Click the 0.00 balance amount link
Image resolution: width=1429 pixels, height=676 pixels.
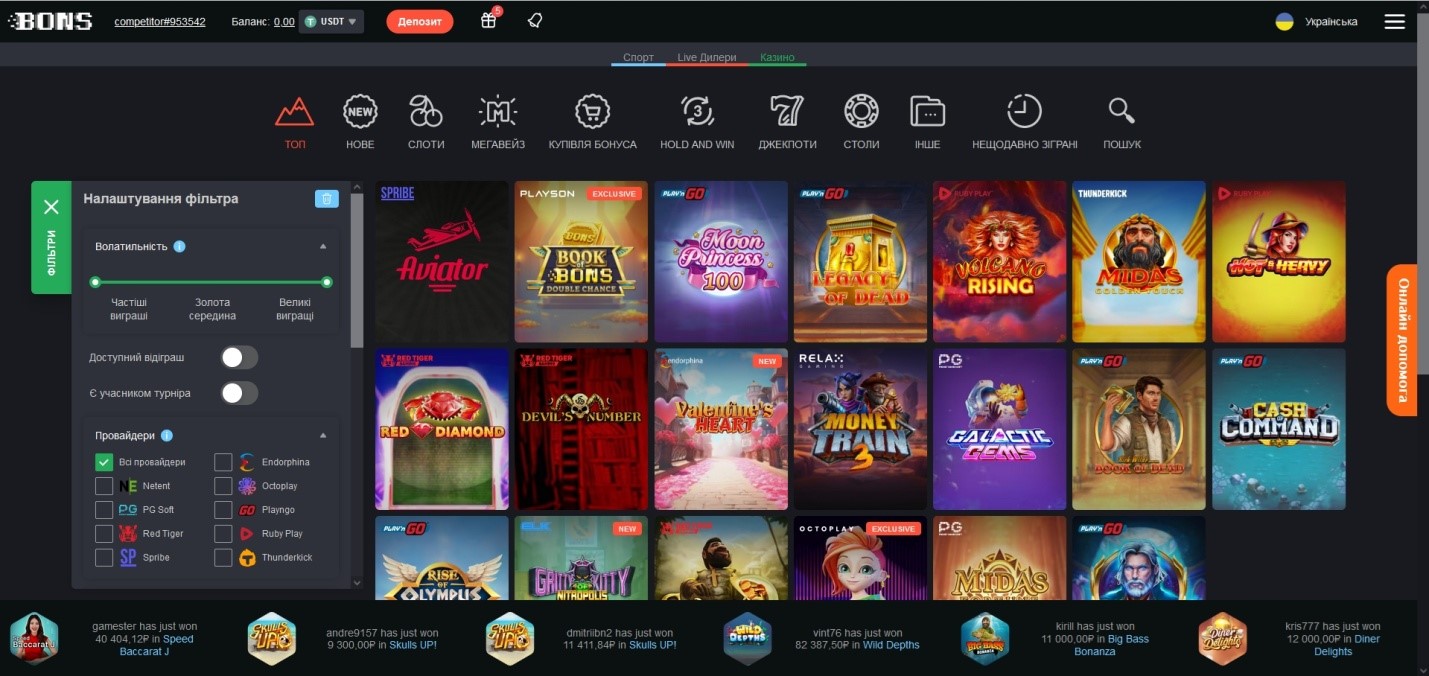coord(284,22)
